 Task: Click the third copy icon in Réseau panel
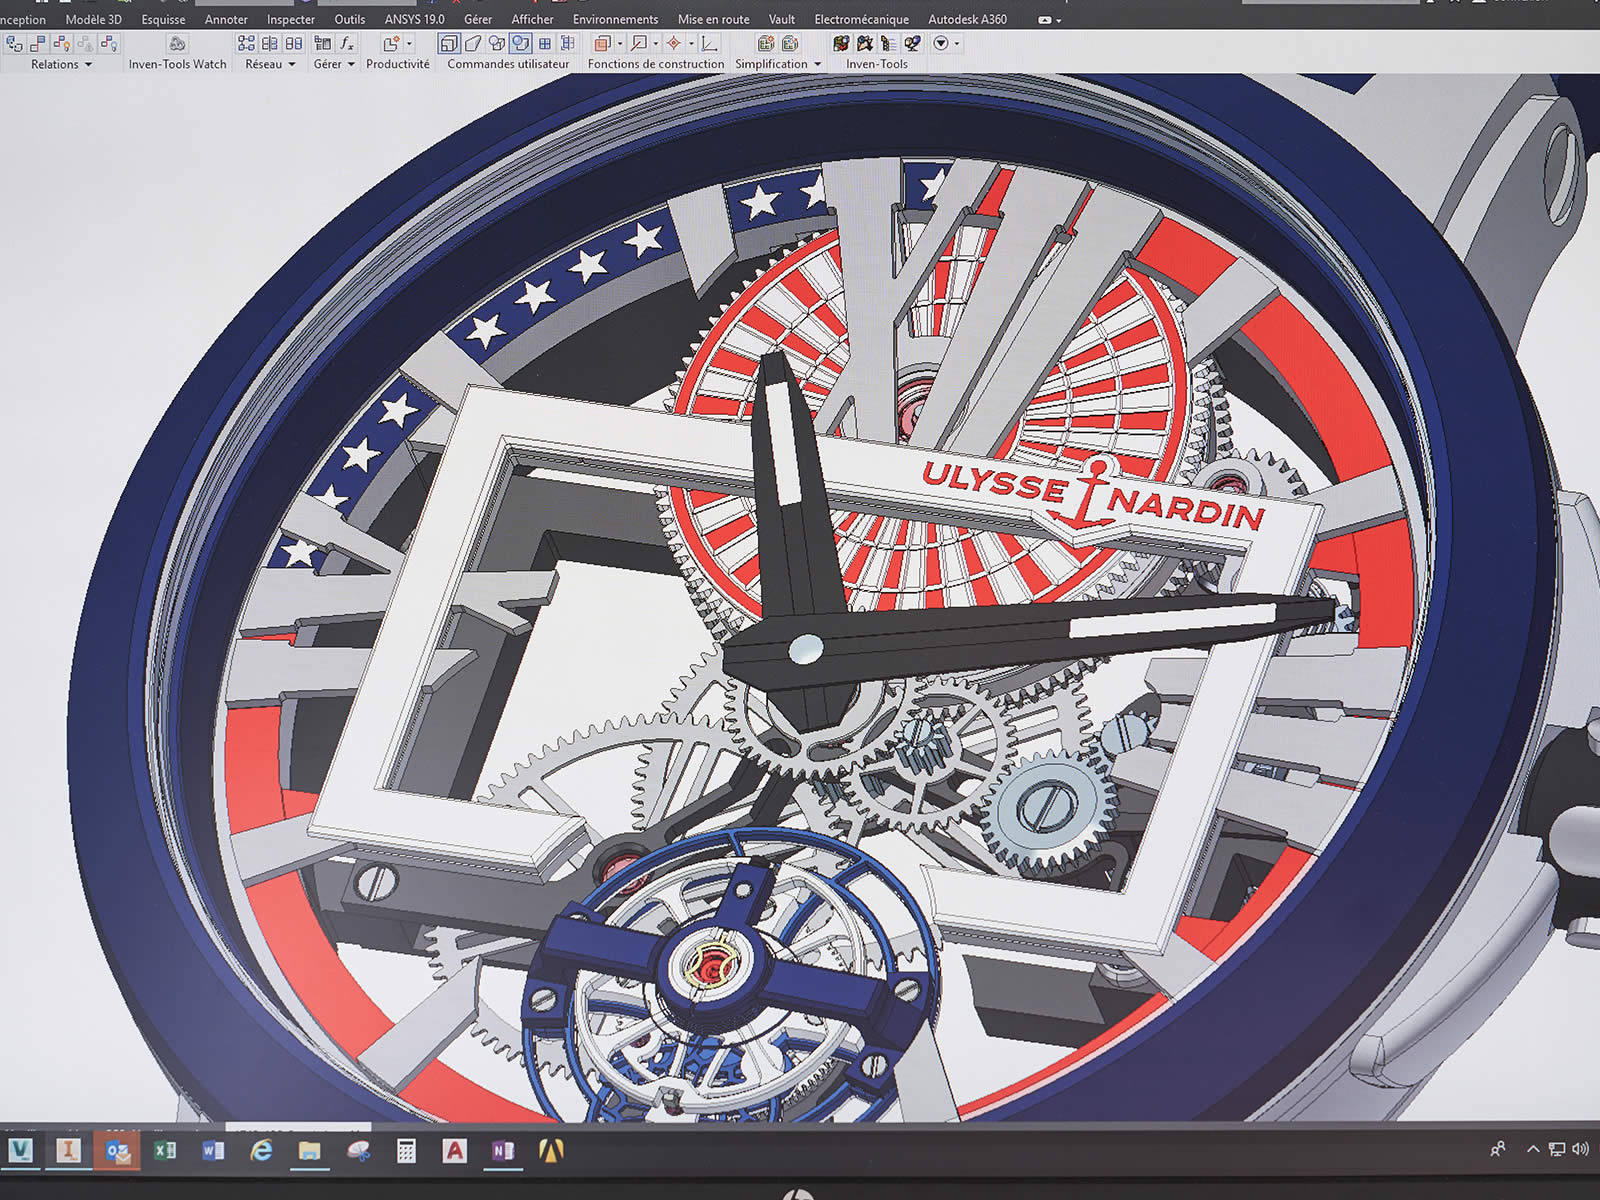(294, 44)
